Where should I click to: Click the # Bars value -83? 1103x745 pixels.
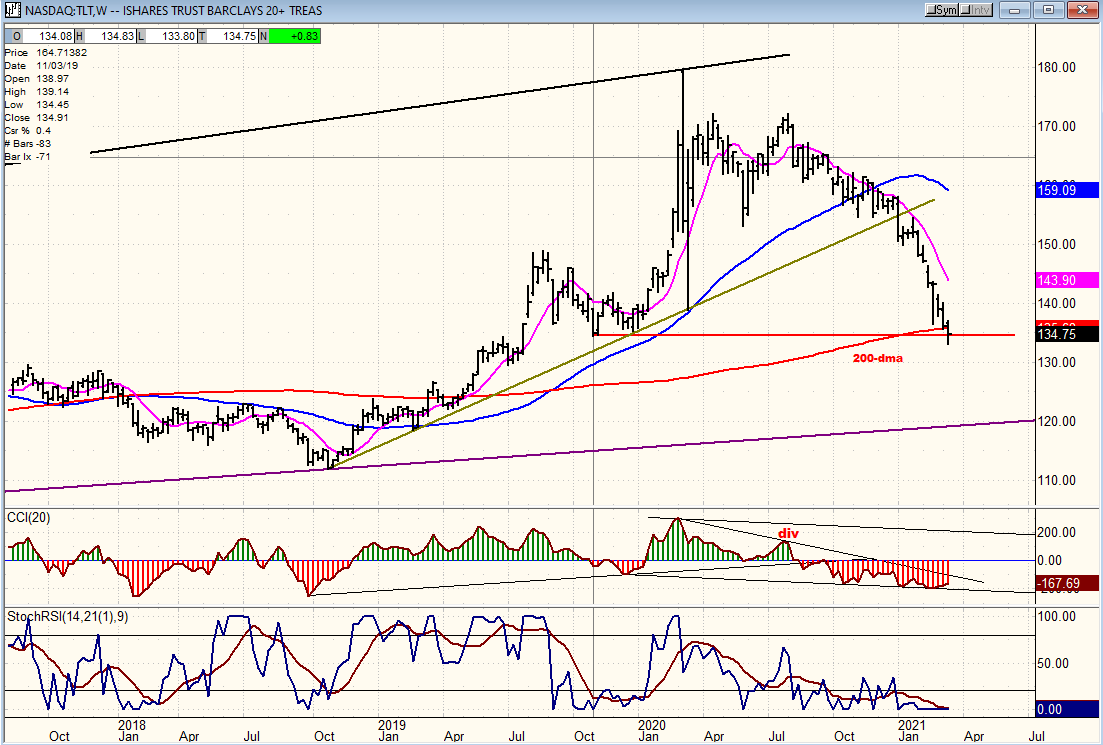(44, 144)
